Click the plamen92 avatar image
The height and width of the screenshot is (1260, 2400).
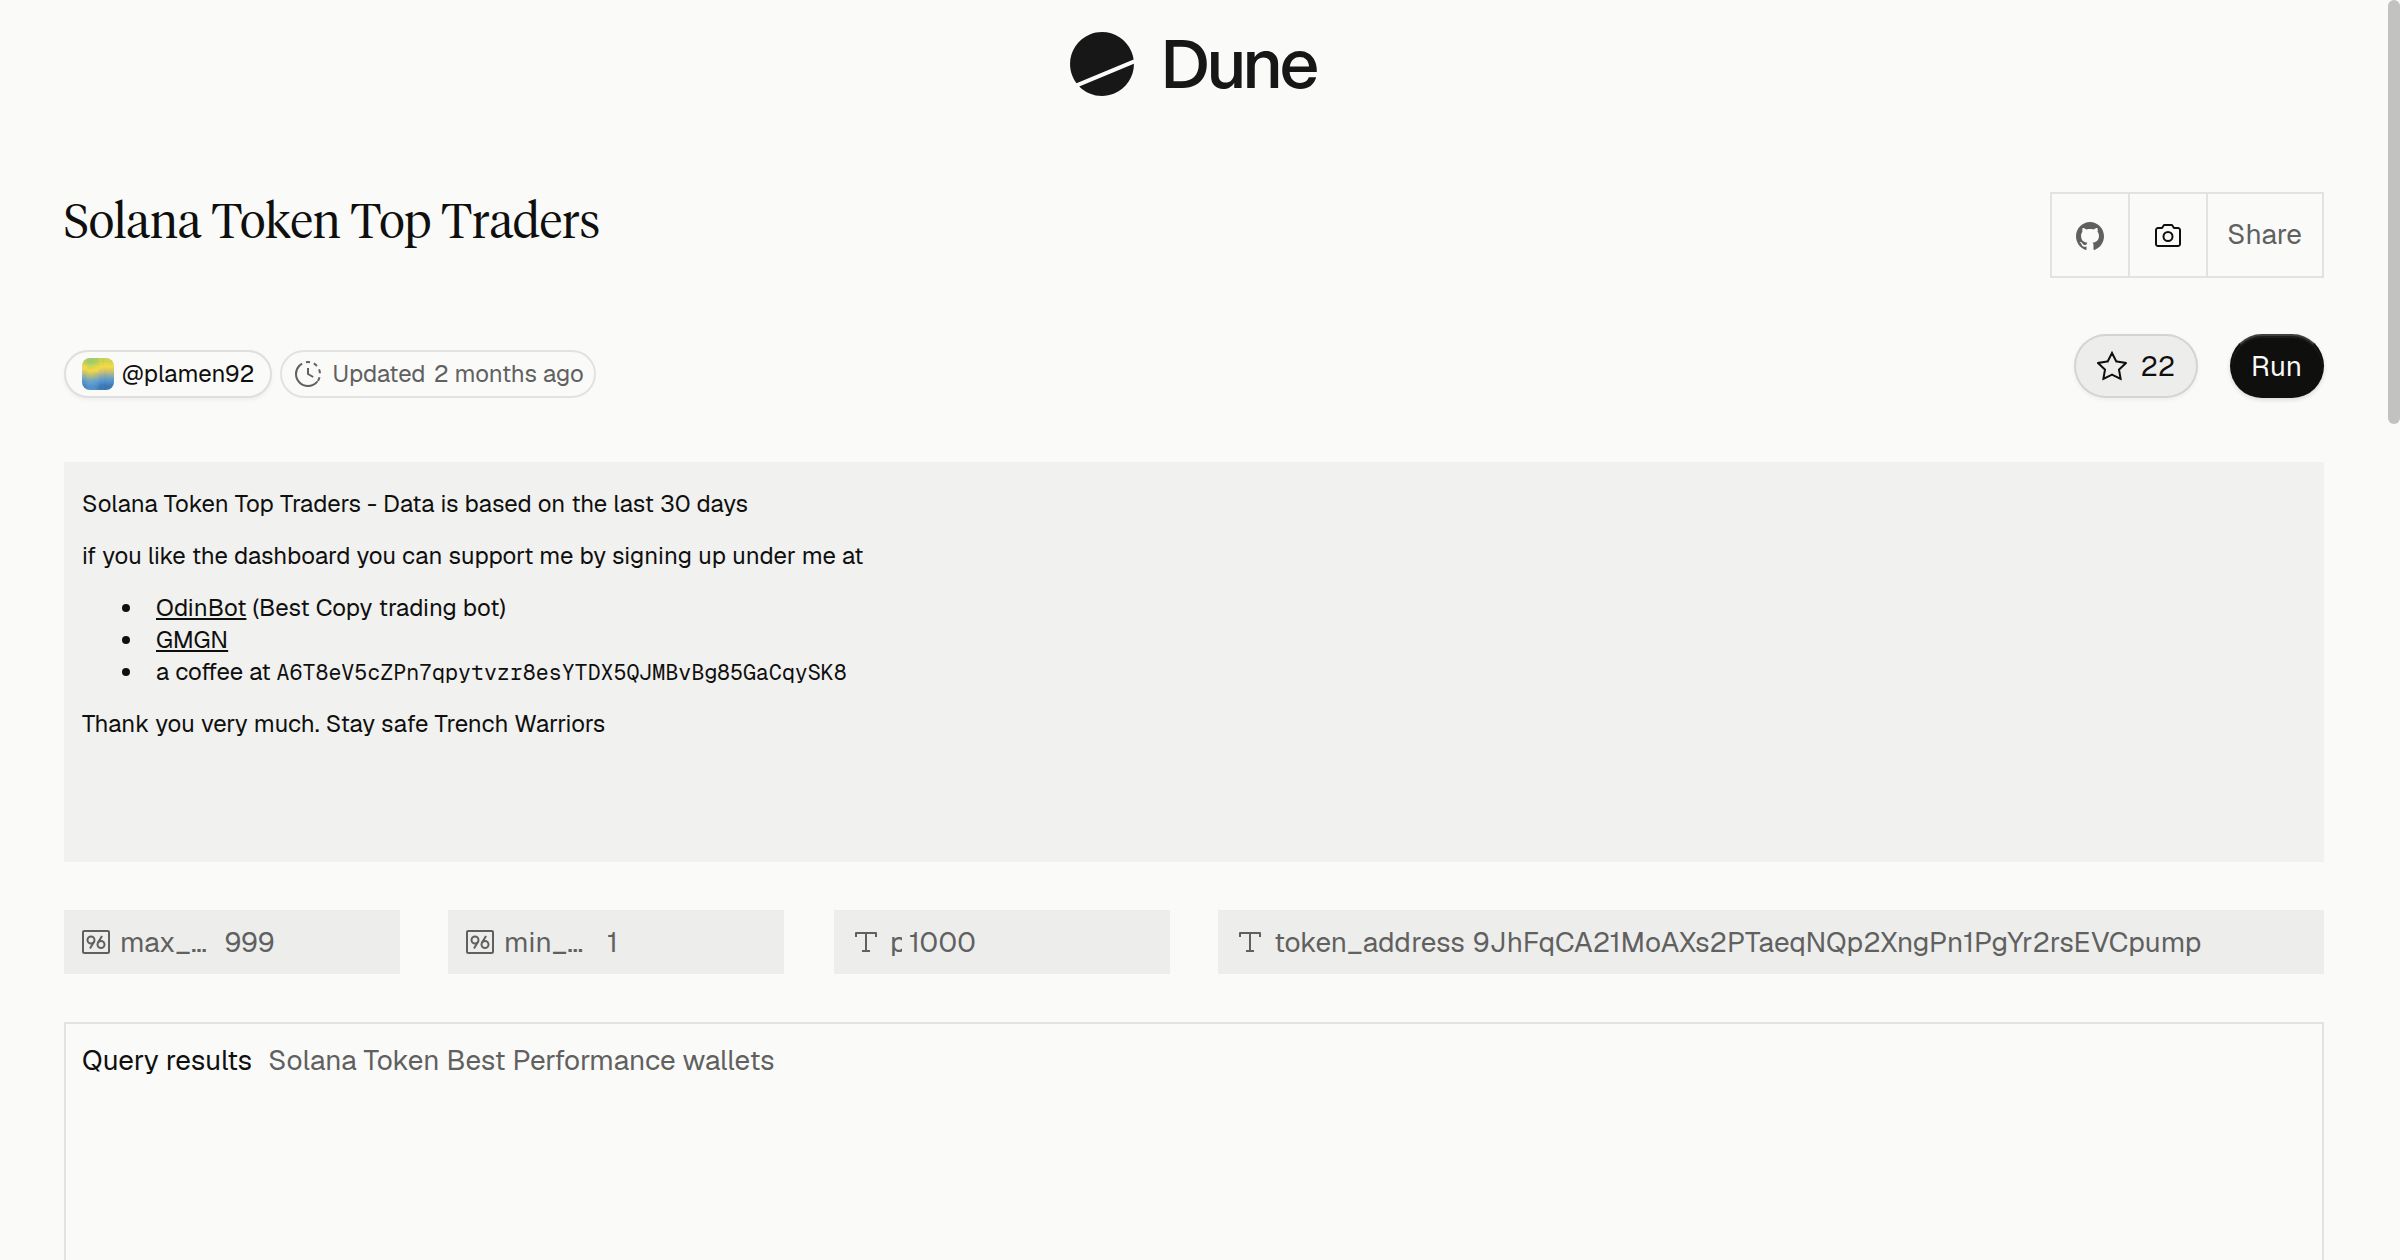coord(97,374)
